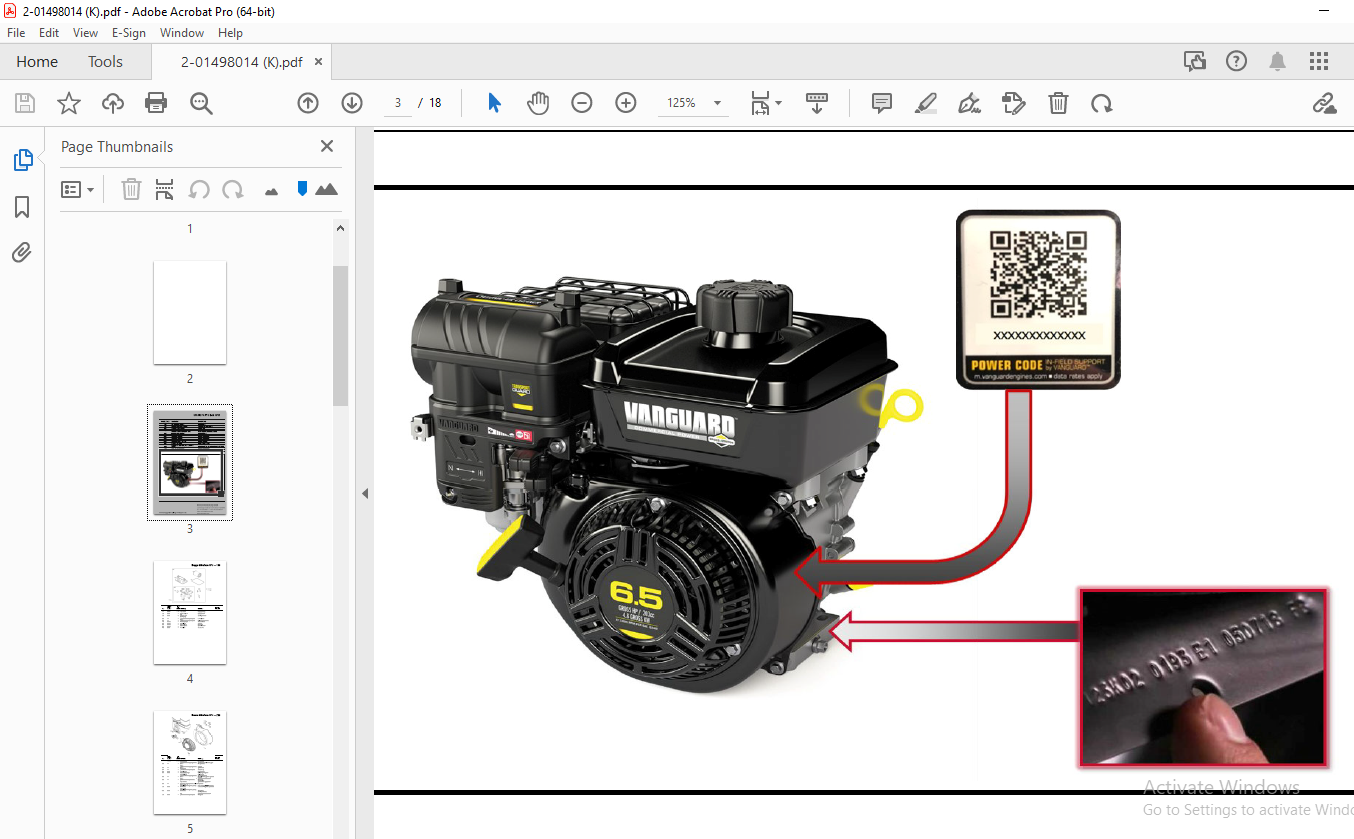Viewport: 1354px width, 839px height.
Task: Open the Page Thumbnails panel icon
Action: 22,159
